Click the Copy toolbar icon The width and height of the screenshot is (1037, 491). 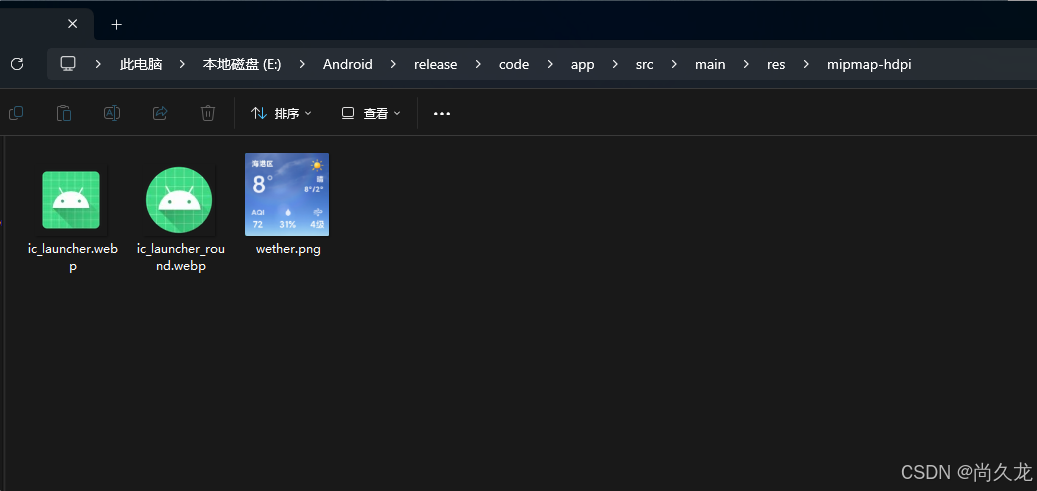(x=16, y=113)
